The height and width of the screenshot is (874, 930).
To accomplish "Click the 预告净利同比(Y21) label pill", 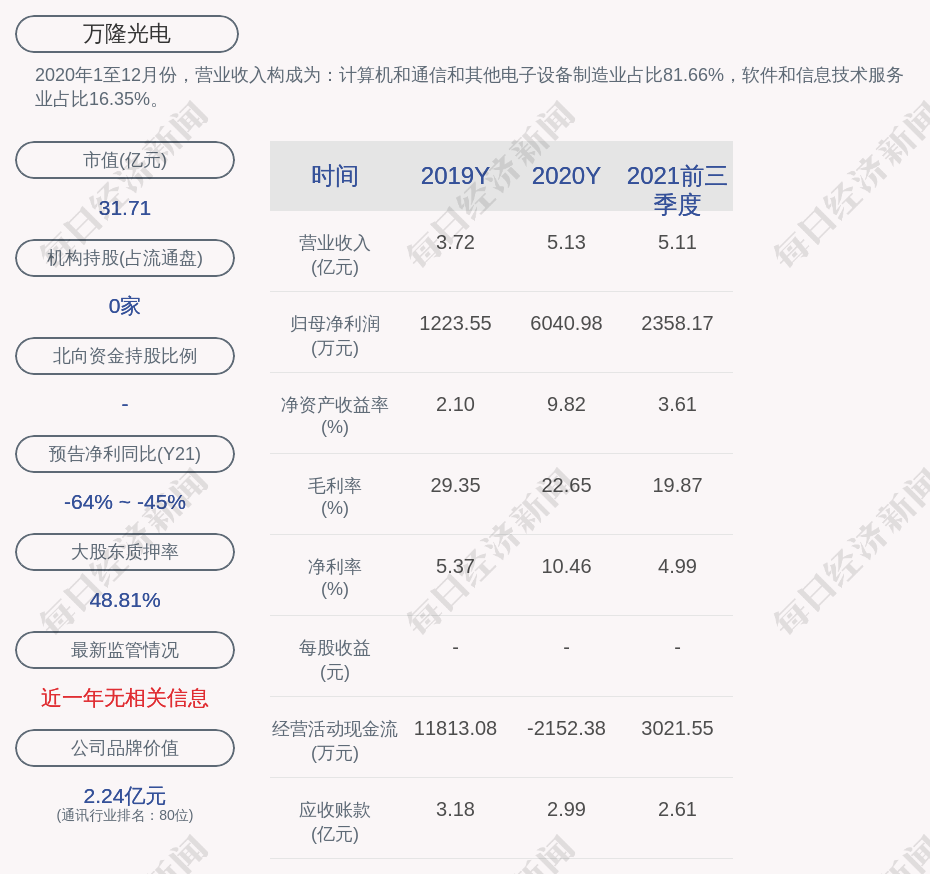I will tap(125, 454).
